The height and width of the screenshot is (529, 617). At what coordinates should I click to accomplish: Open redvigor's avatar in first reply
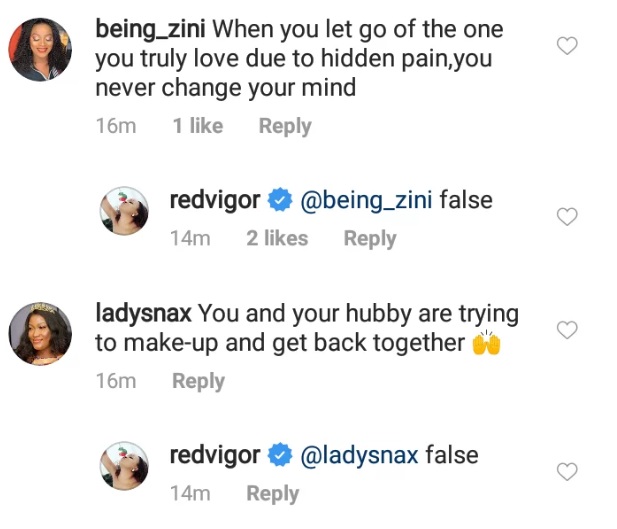125,213
